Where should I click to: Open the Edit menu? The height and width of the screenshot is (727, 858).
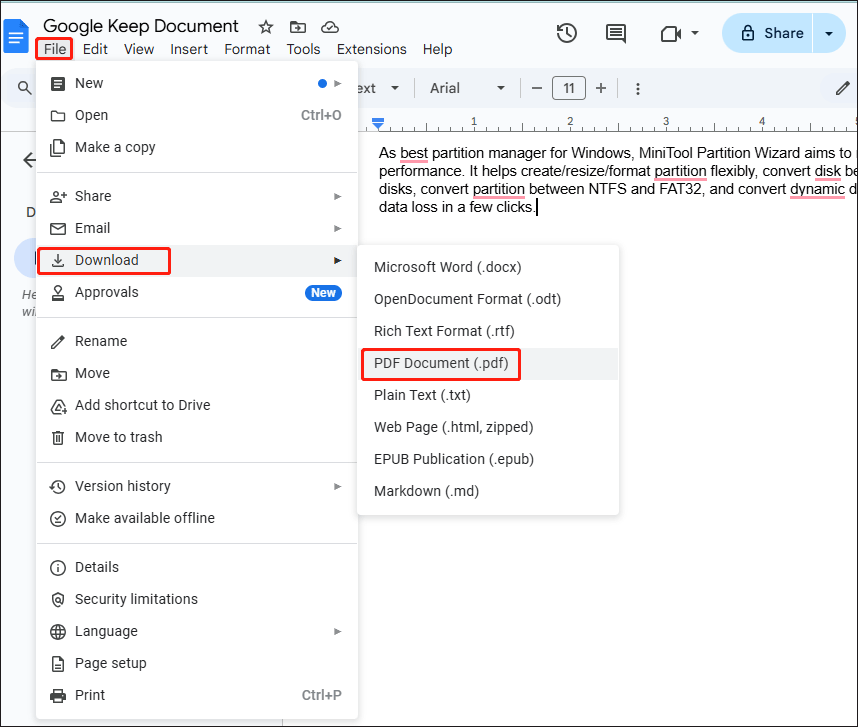tap(95, 49)
